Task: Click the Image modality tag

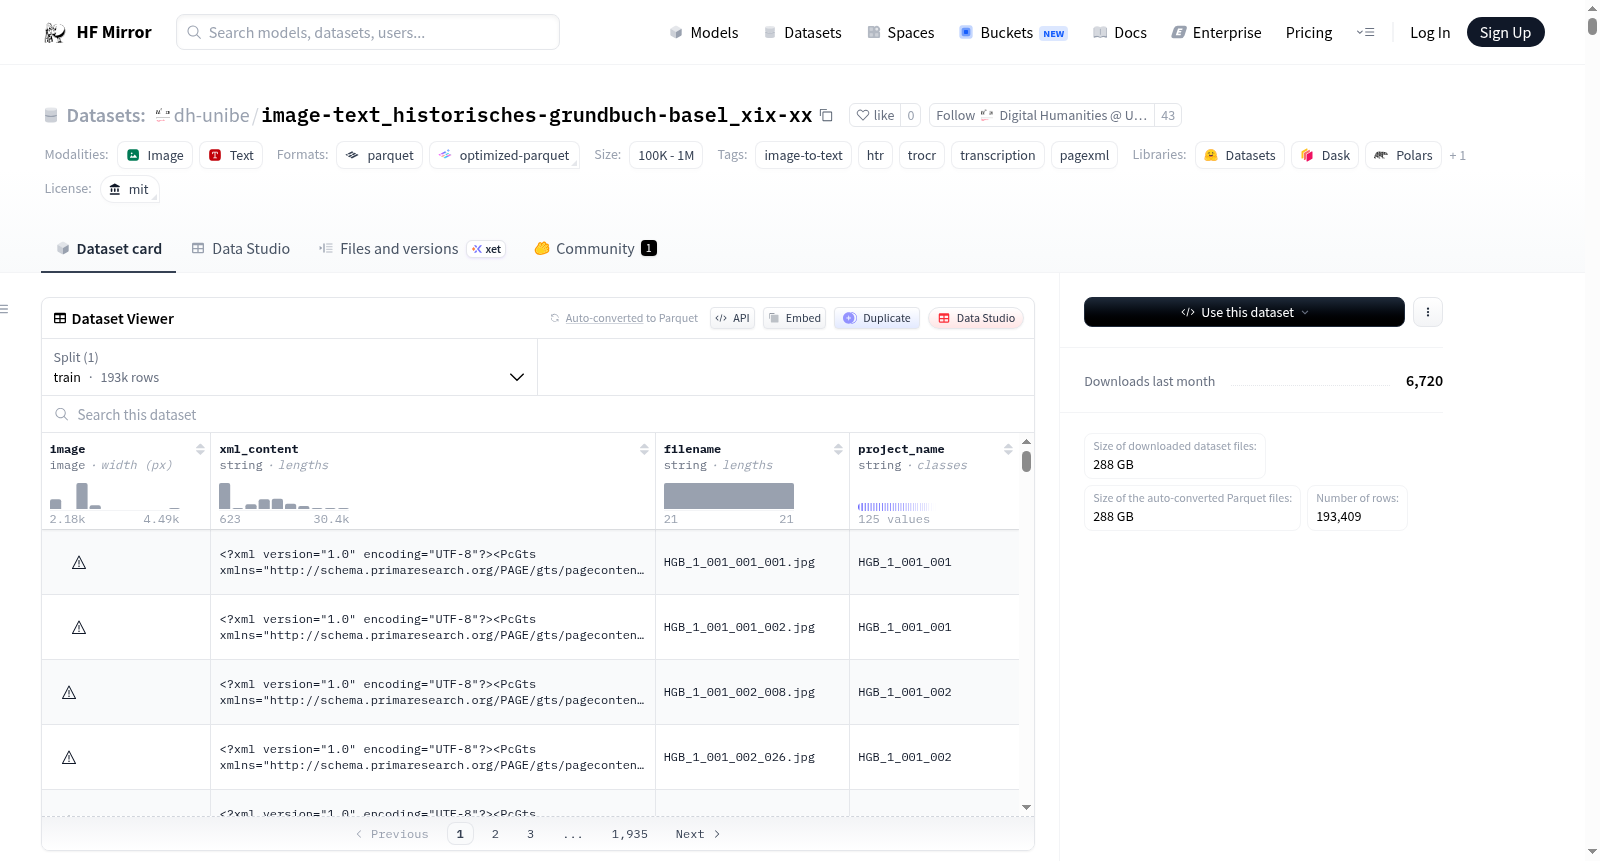Action: pyautogui.click(x=155, y=155)
